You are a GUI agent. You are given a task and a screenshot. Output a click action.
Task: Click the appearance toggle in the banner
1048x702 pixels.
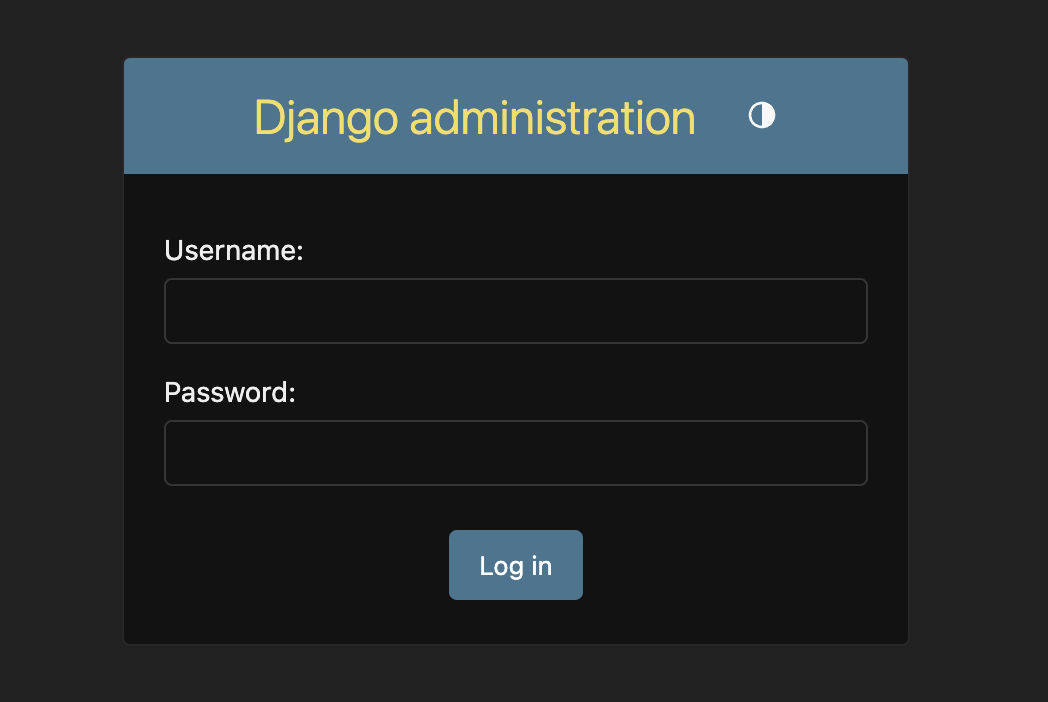(x=762, y=115)
